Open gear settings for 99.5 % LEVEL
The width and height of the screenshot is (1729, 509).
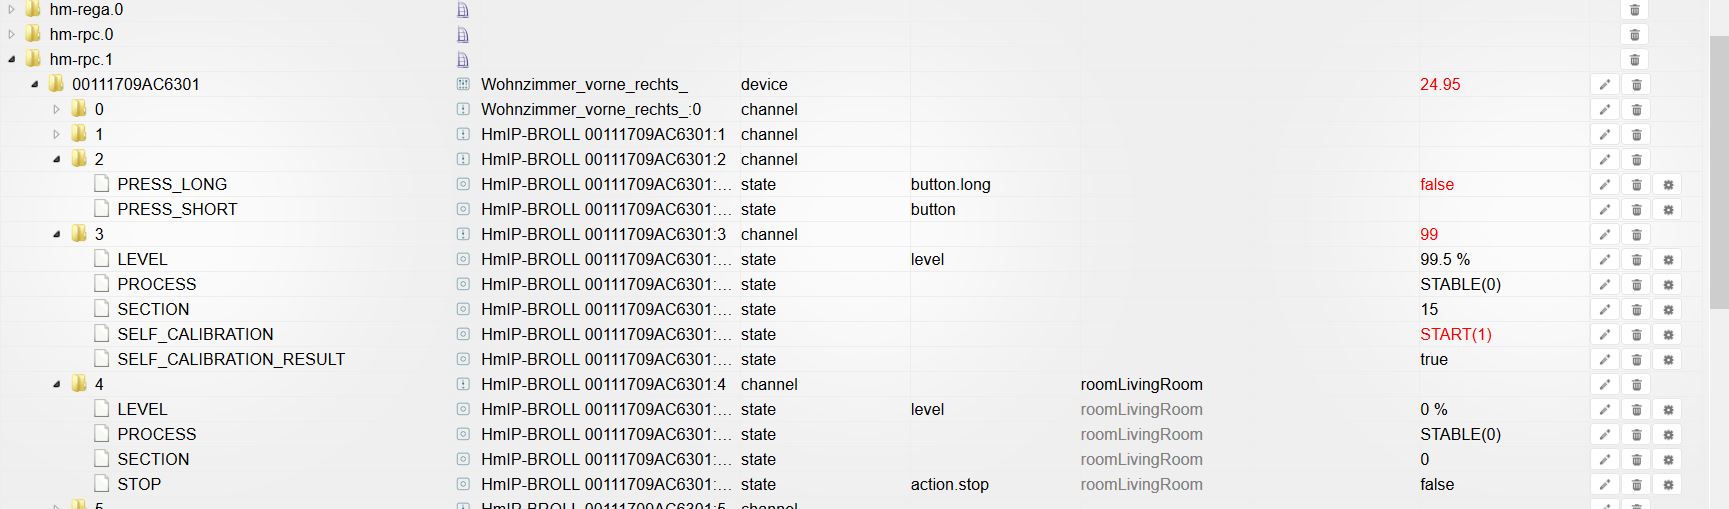click(x=1668, y=260)
